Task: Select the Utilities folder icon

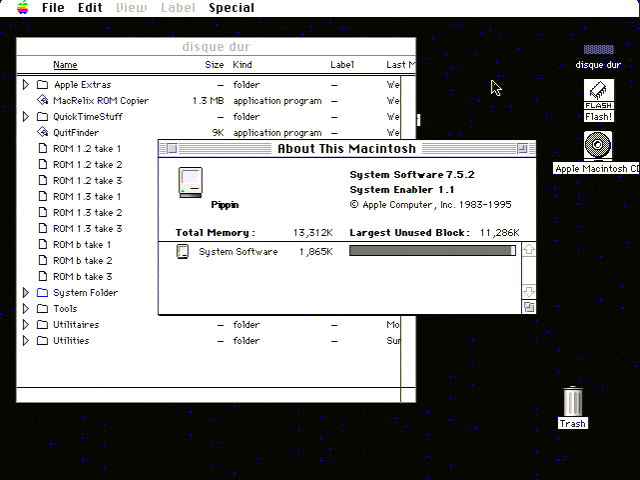Action: [42, 340]
